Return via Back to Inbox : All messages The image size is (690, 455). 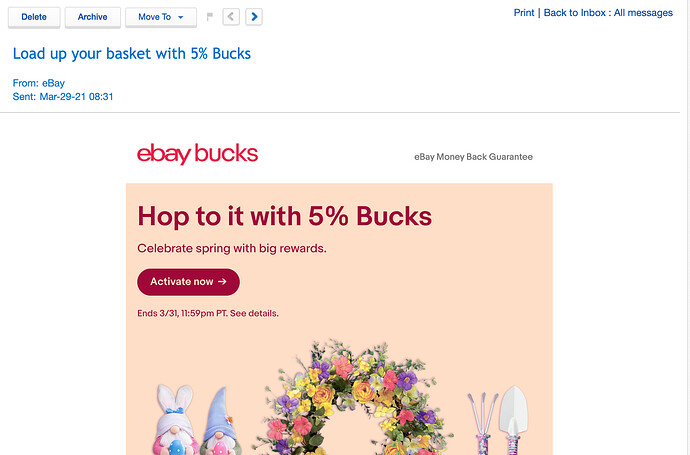608,13
